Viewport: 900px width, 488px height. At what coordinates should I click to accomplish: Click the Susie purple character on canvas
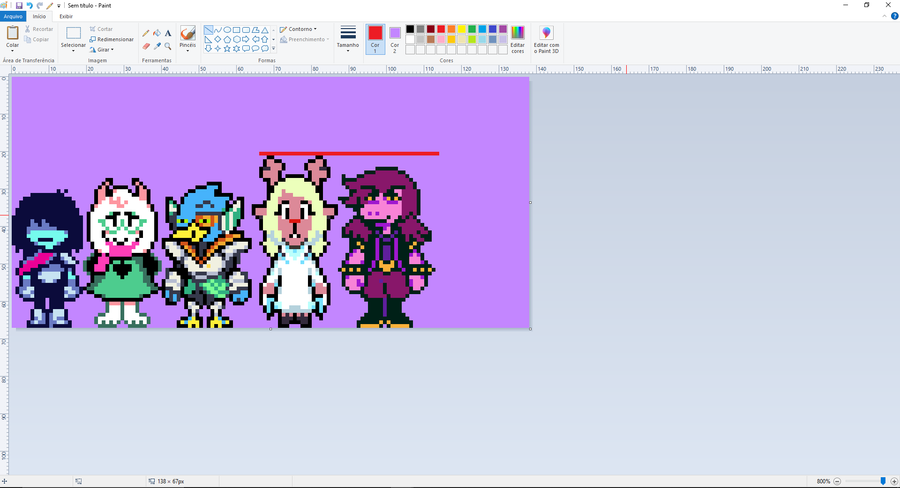pyautogui.click(x=386, y=247)
